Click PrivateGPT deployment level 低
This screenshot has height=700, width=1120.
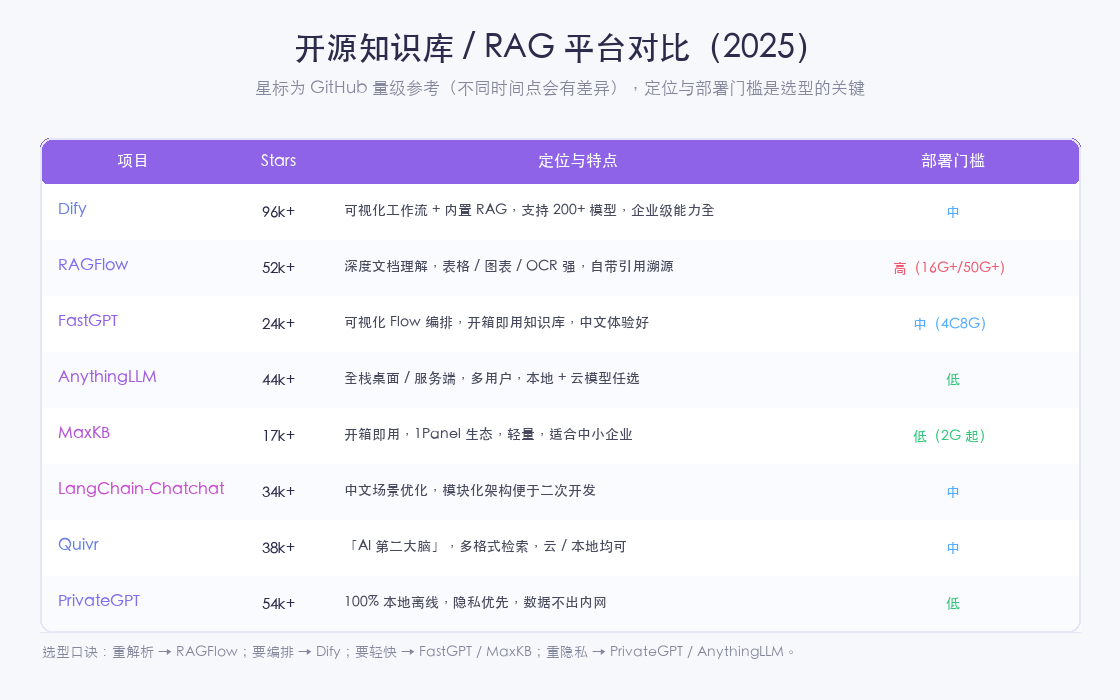(953, 603)
